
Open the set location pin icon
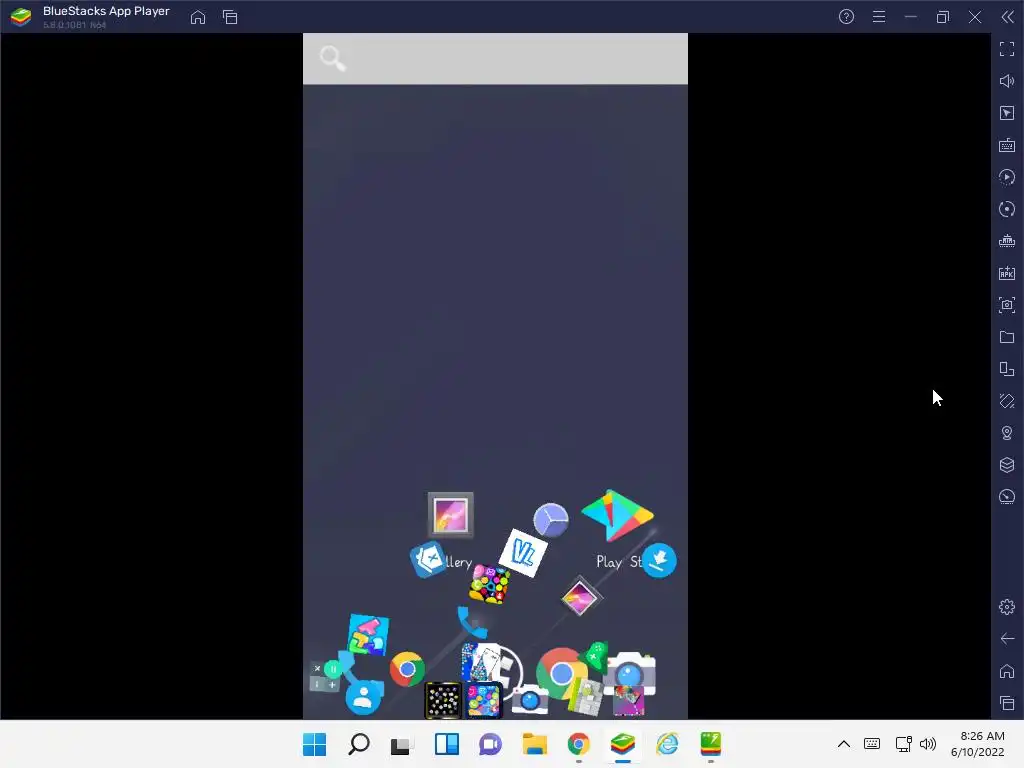coord(1007,433)
